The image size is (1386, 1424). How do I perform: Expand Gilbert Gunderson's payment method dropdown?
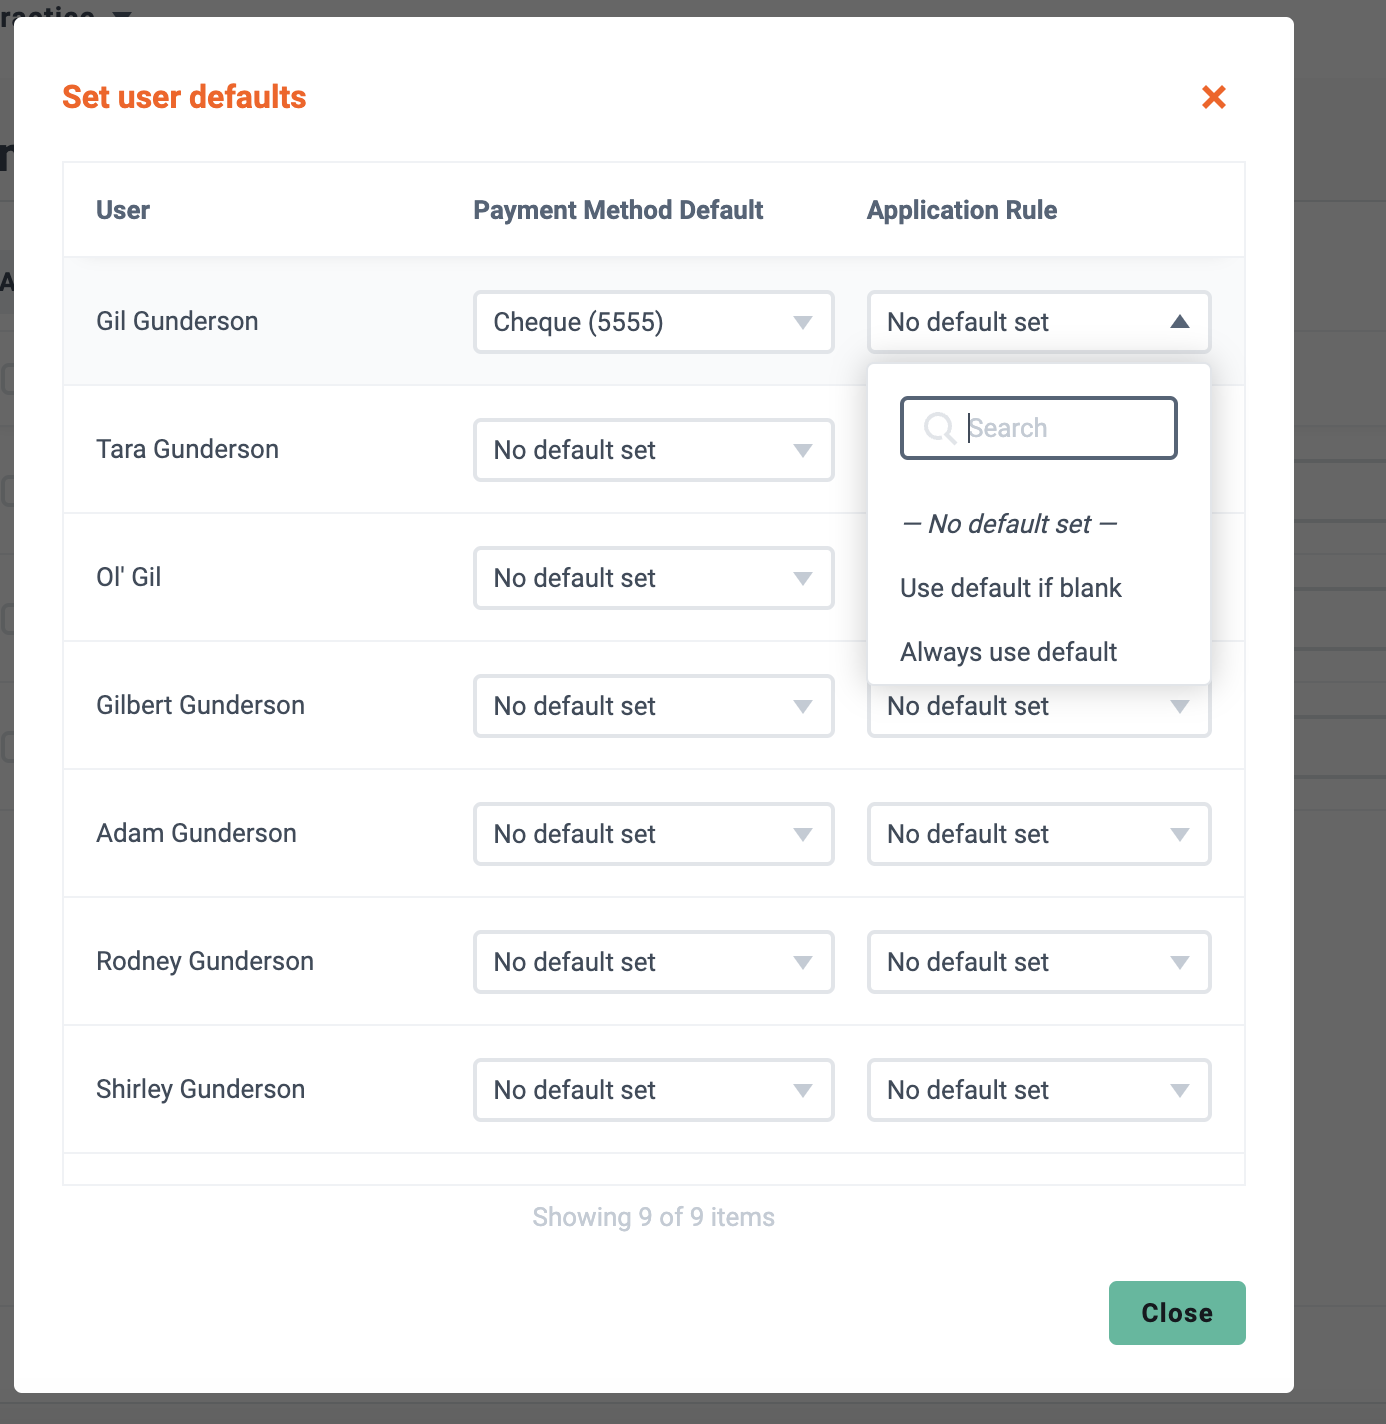(653, 706)
